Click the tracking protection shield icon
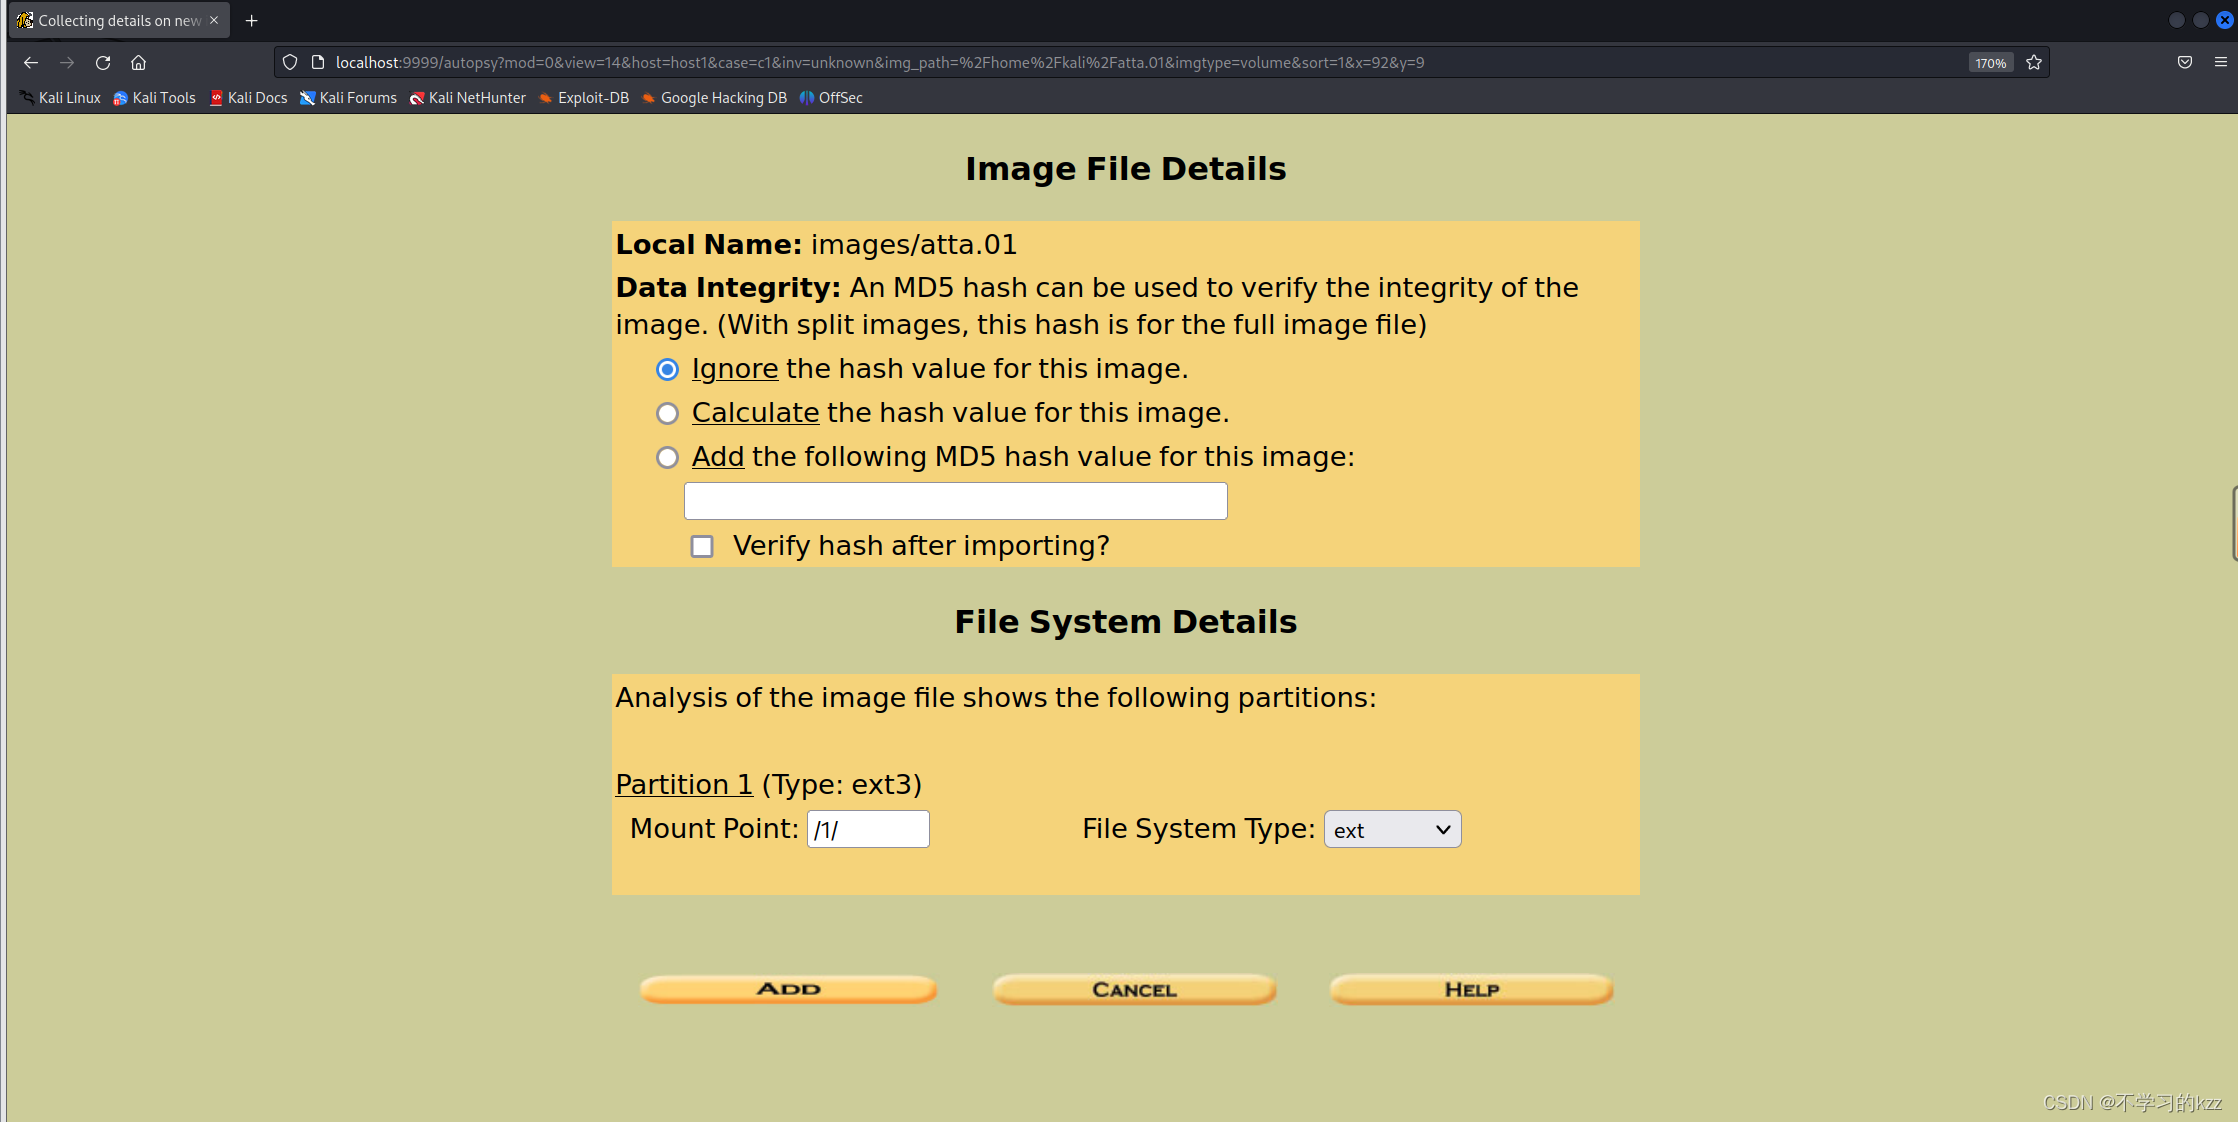The image size is (2238, 1122). click(x=290, y=62)
